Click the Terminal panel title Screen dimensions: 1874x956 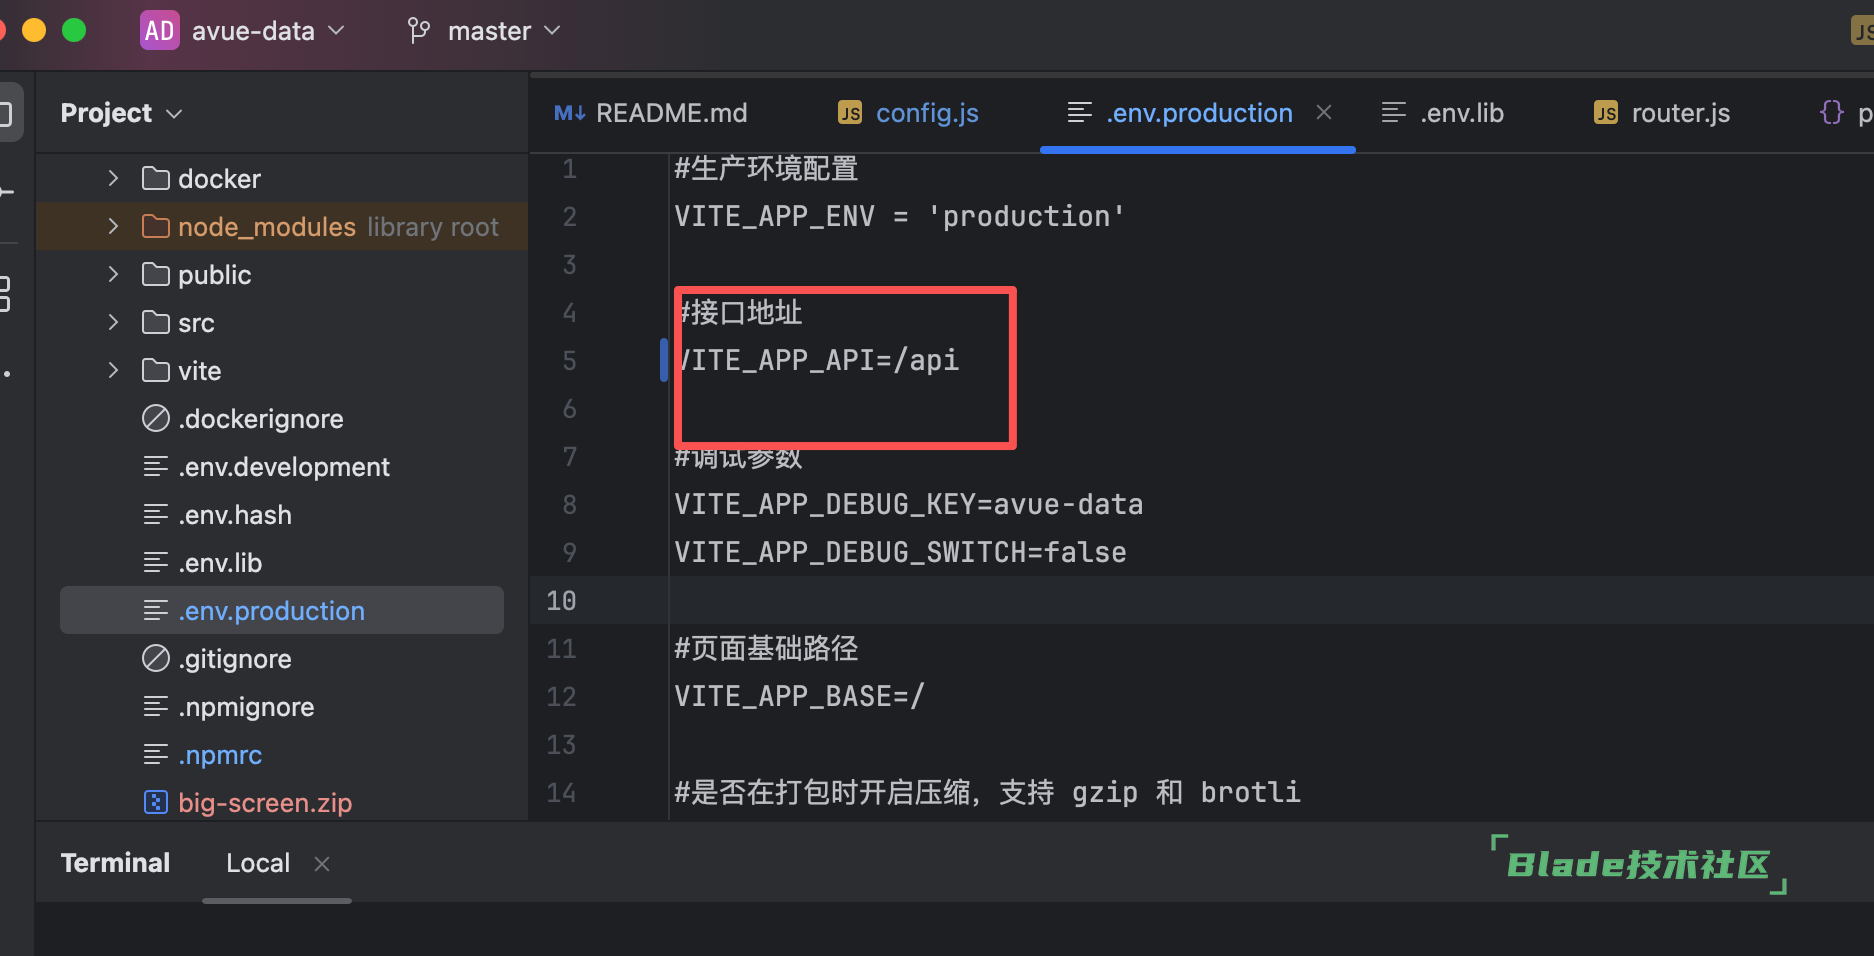tap(115, 863)
